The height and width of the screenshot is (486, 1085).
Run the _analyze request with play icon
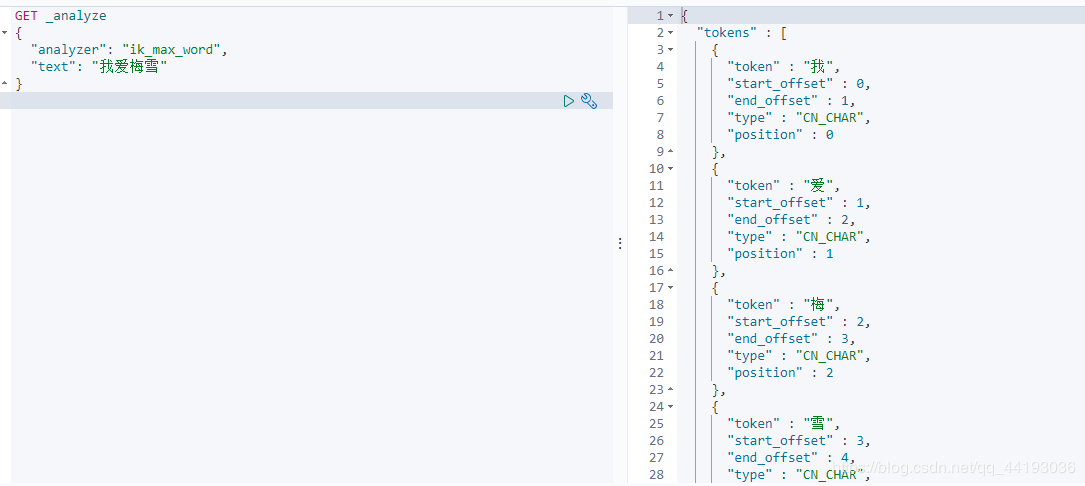click(569, 101)
